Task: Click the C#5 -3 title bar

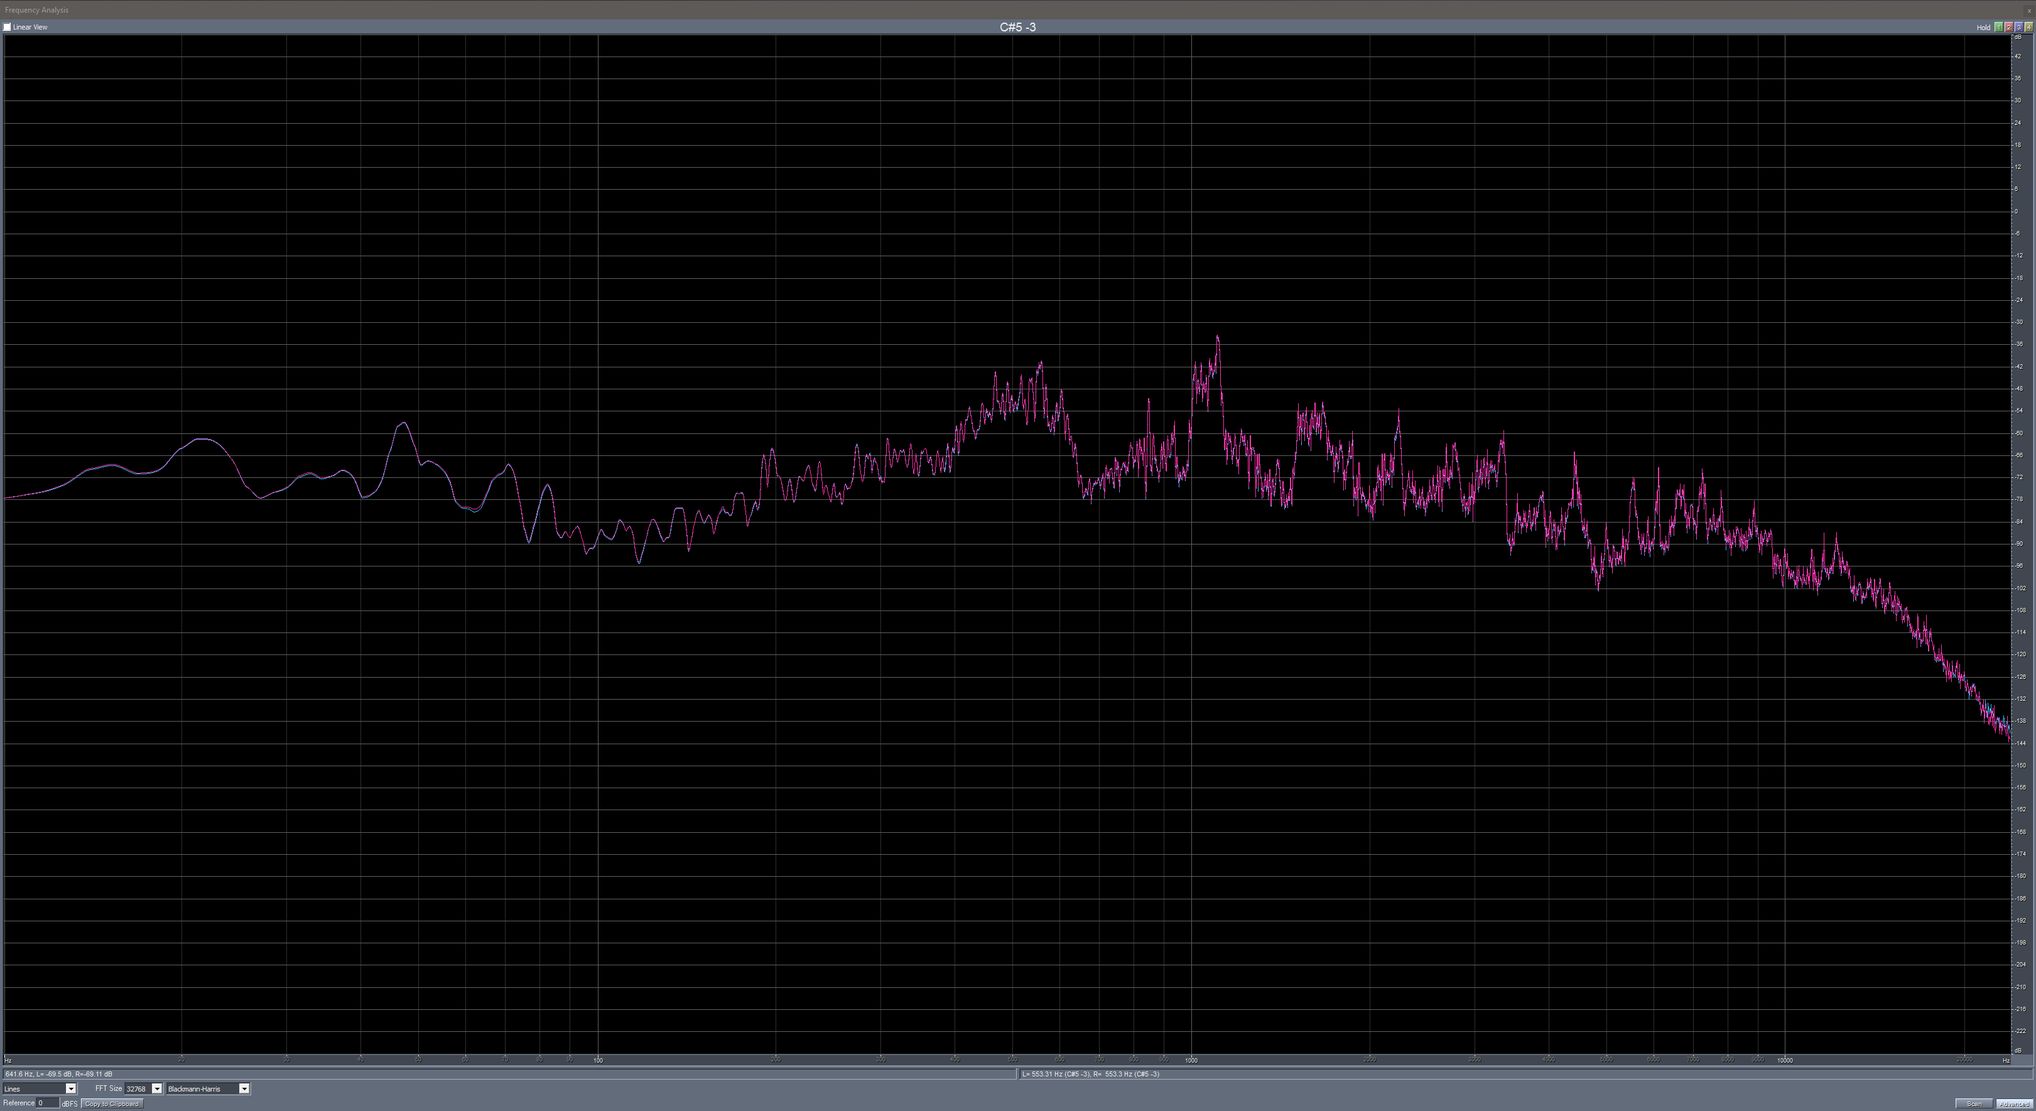Action: (x=1018, y=27)
